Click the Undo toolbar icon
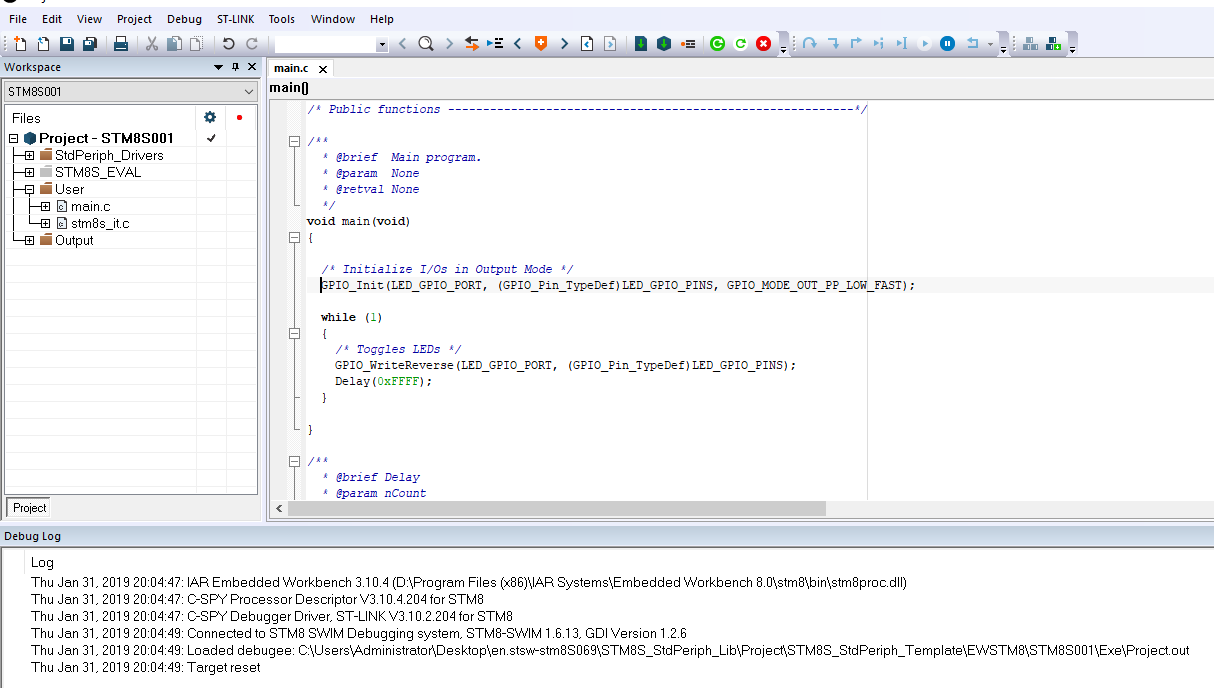Viewport: 1214px width, 688px height. tap(228, 44)
